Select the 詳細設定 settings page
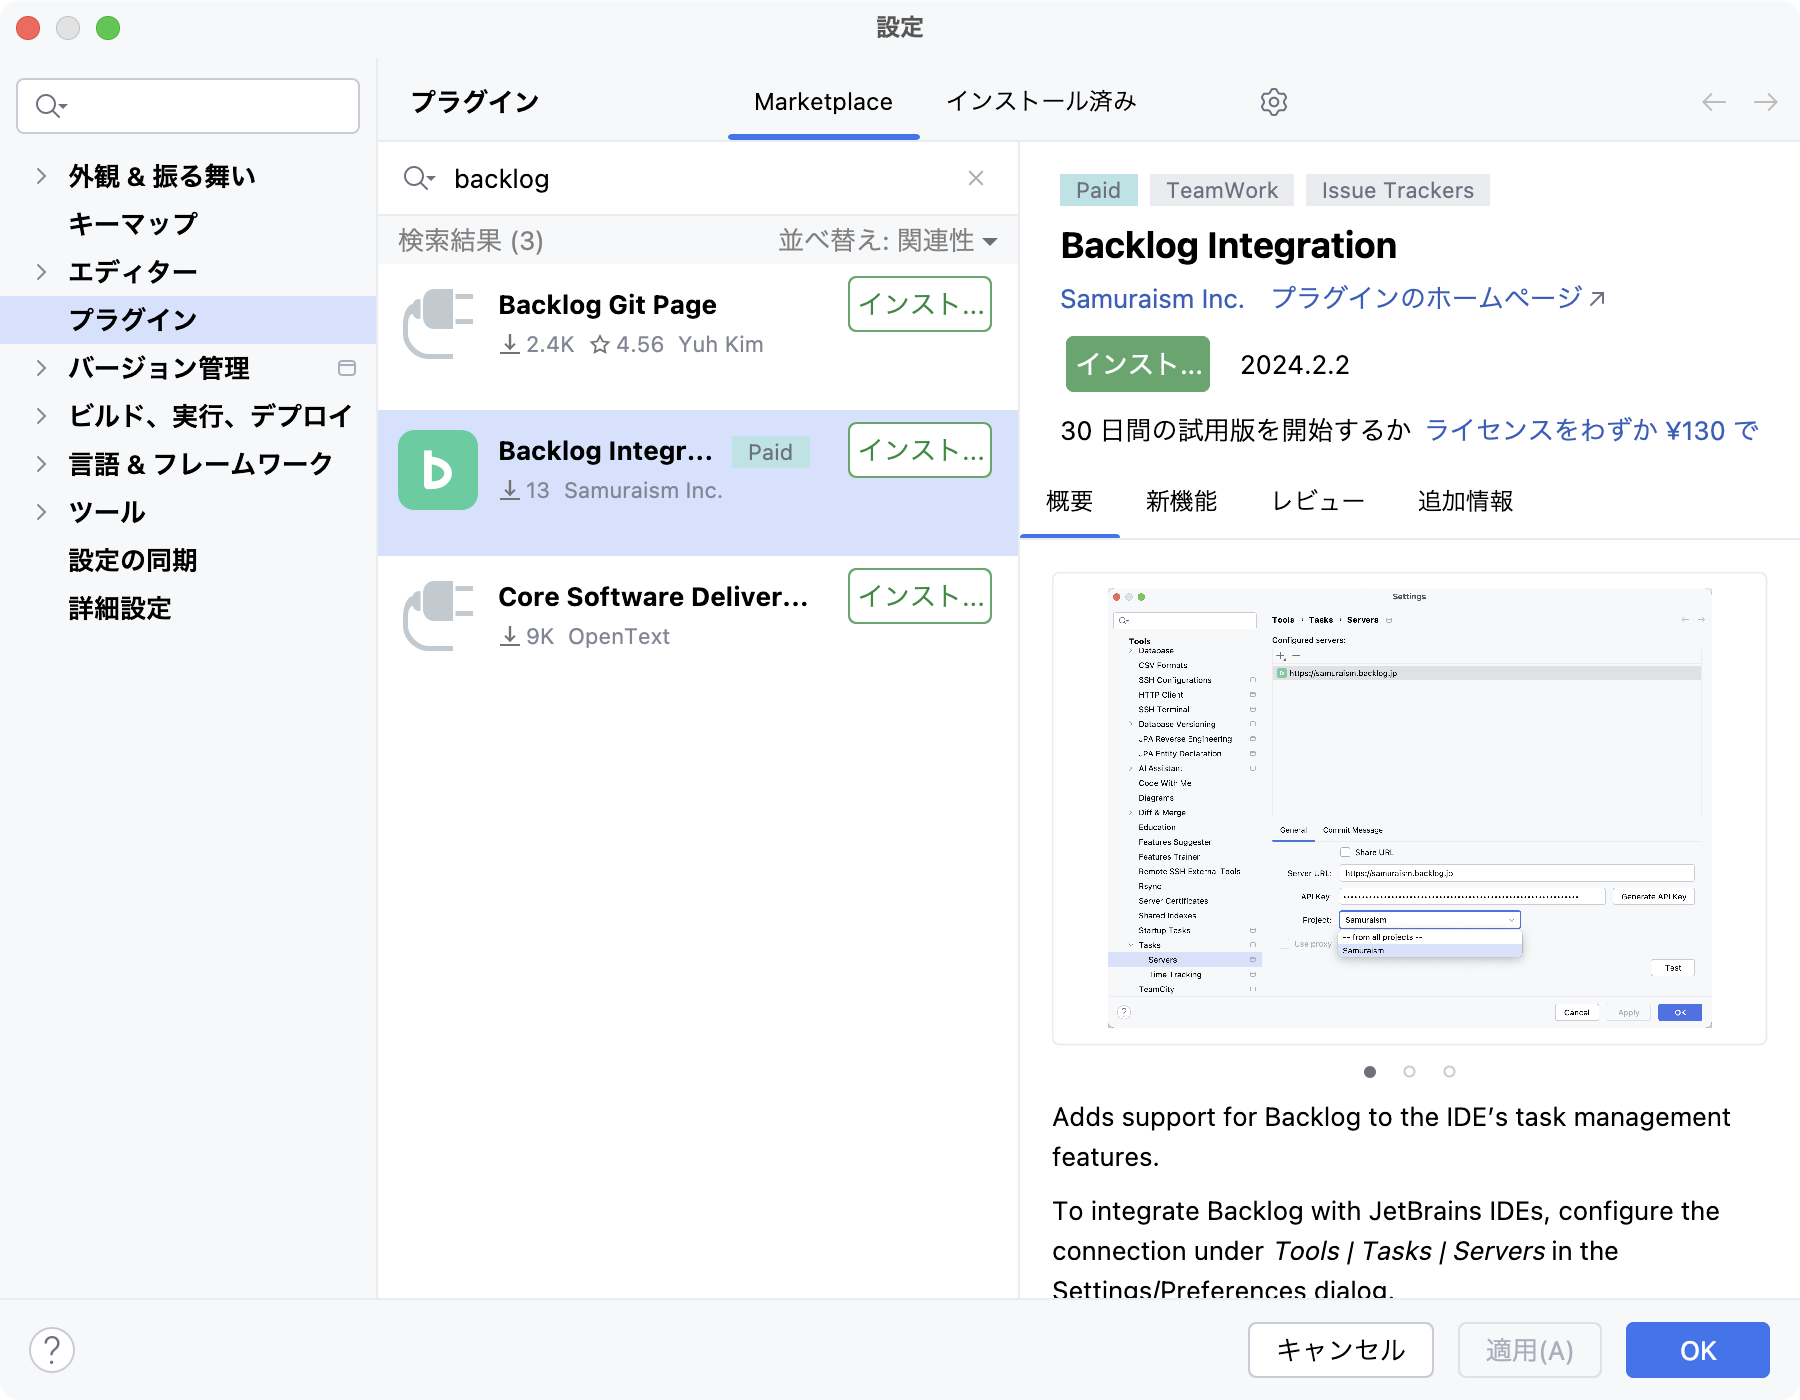This screenshot has height=1400, width=1800. pyautogui.click(x=188, y=608)
